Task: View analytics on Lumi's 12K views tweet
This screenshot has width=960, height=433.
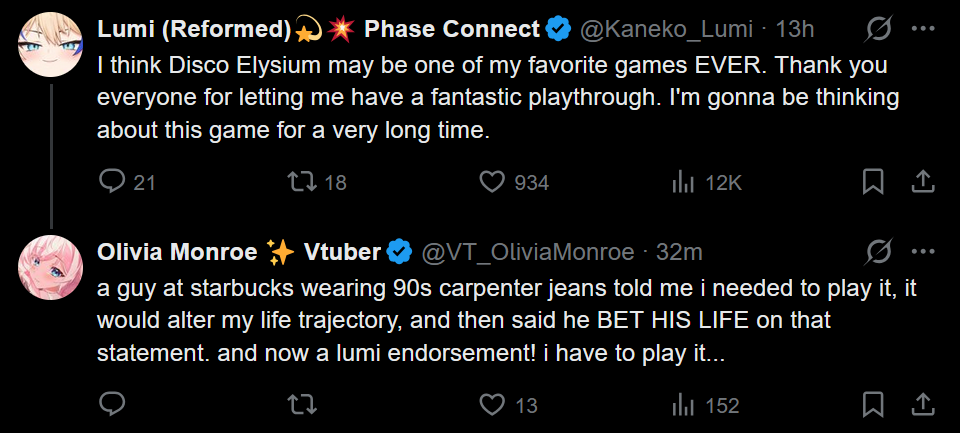Action: [x=683, y=182]
